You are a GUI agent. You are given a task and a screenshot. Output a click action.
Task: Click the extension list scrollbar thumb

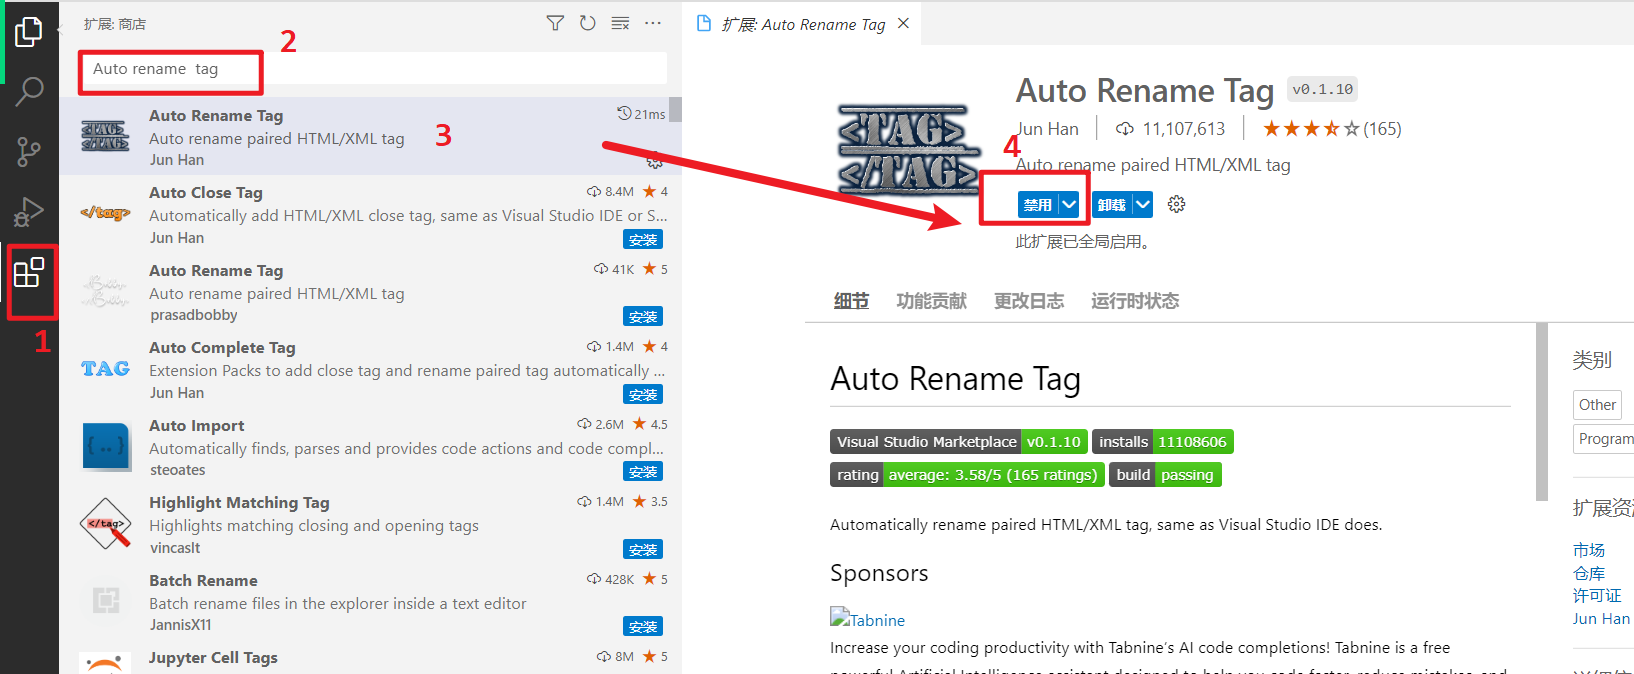click(x=675, y=109)
